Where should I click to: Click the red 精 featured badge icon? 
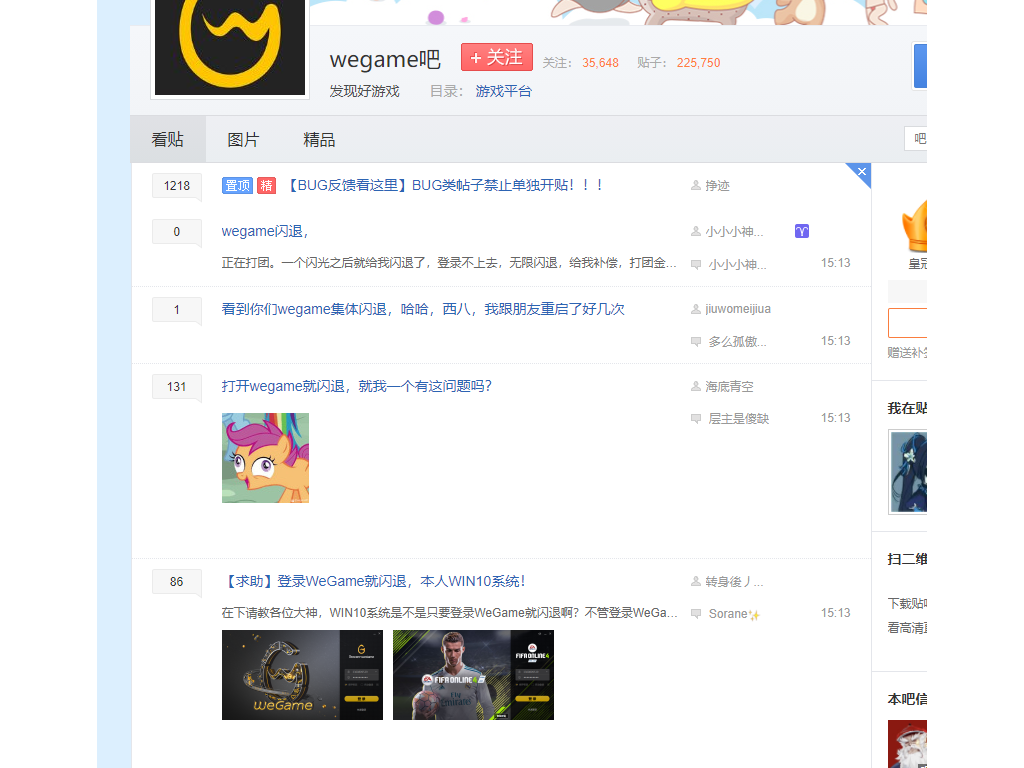coord(266,185)
